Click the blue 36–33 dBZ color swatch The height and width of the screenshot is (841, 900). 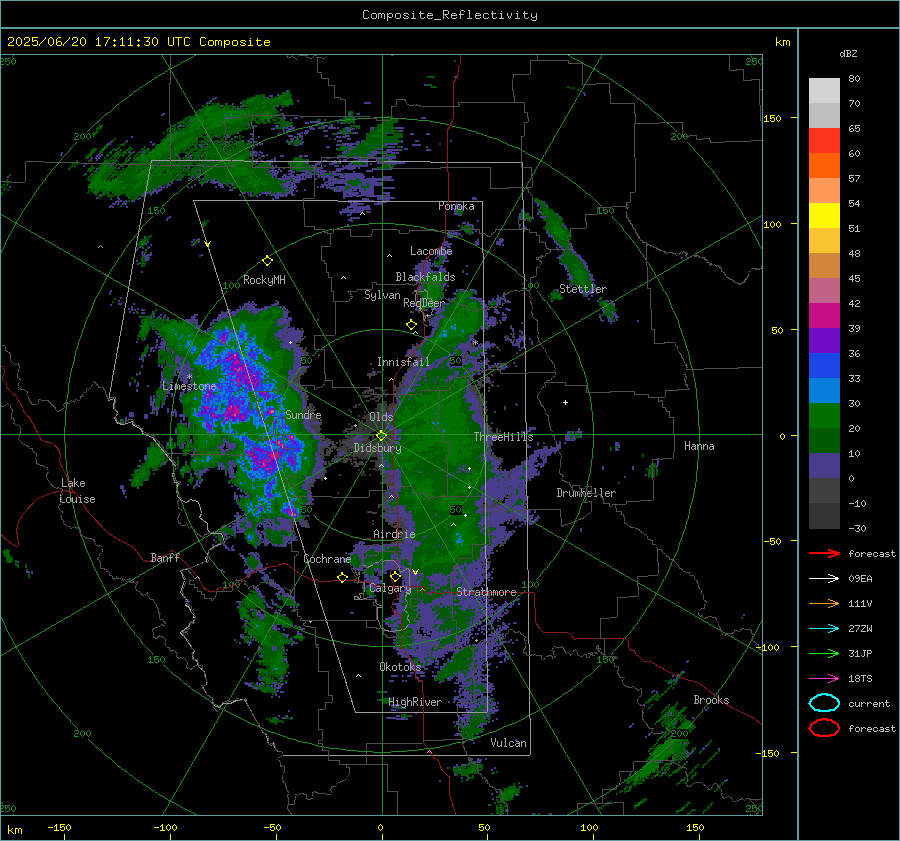(824, 366)
